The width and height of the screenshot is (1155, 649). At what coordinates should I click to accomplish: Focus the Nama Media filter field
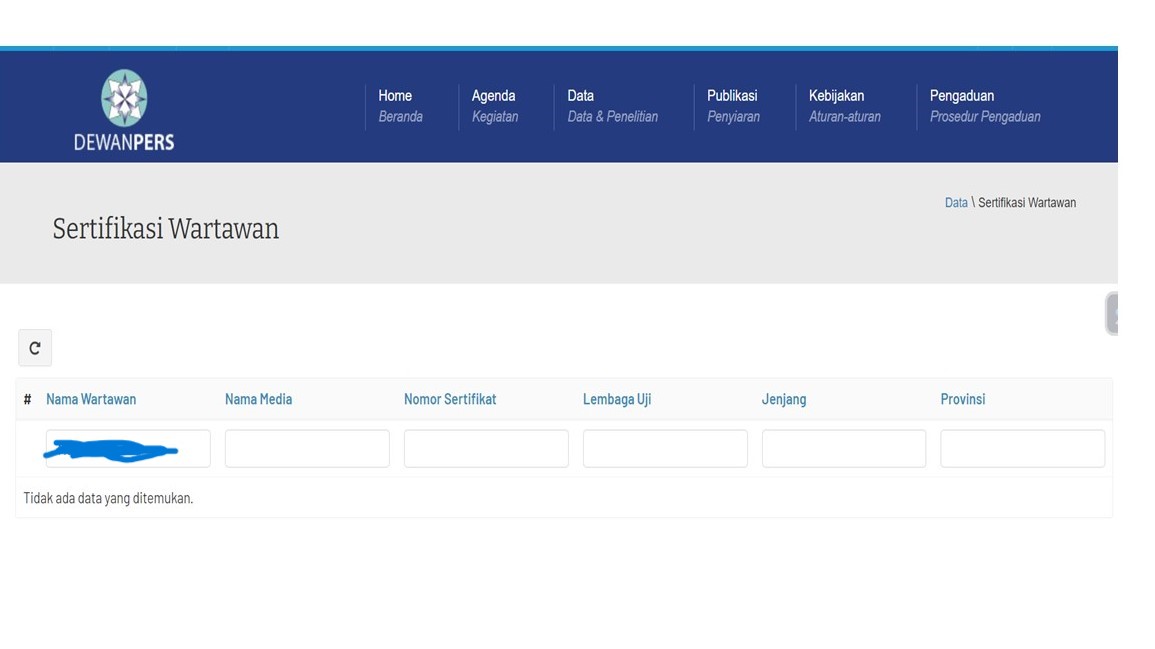307,449
